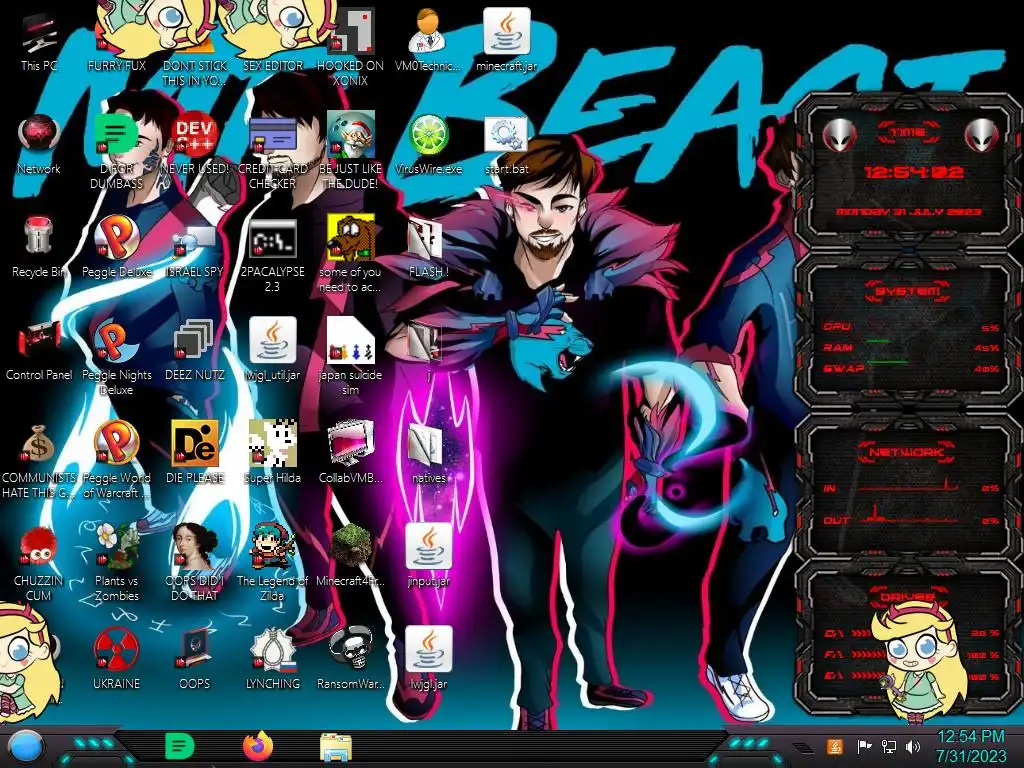
Task: Select the Dev C++ NEVER USED icon
Action: 195,144
